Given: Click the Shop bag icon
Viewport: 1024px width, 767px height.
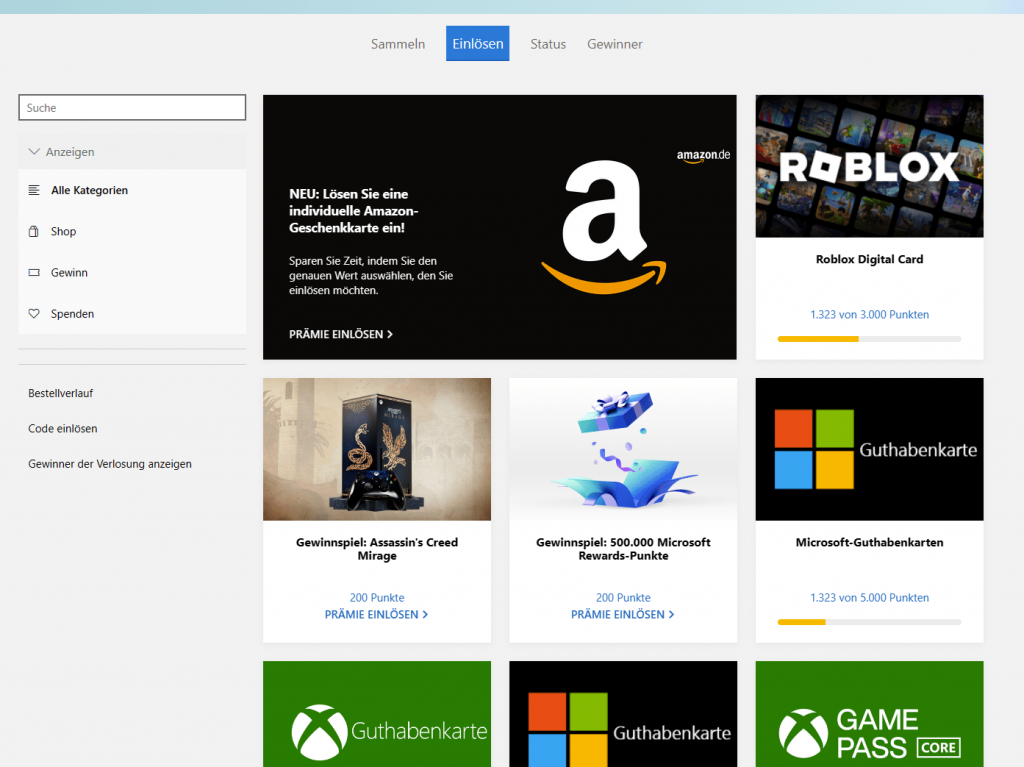Looking at the screenshot, I should click(x=34, y=231).
